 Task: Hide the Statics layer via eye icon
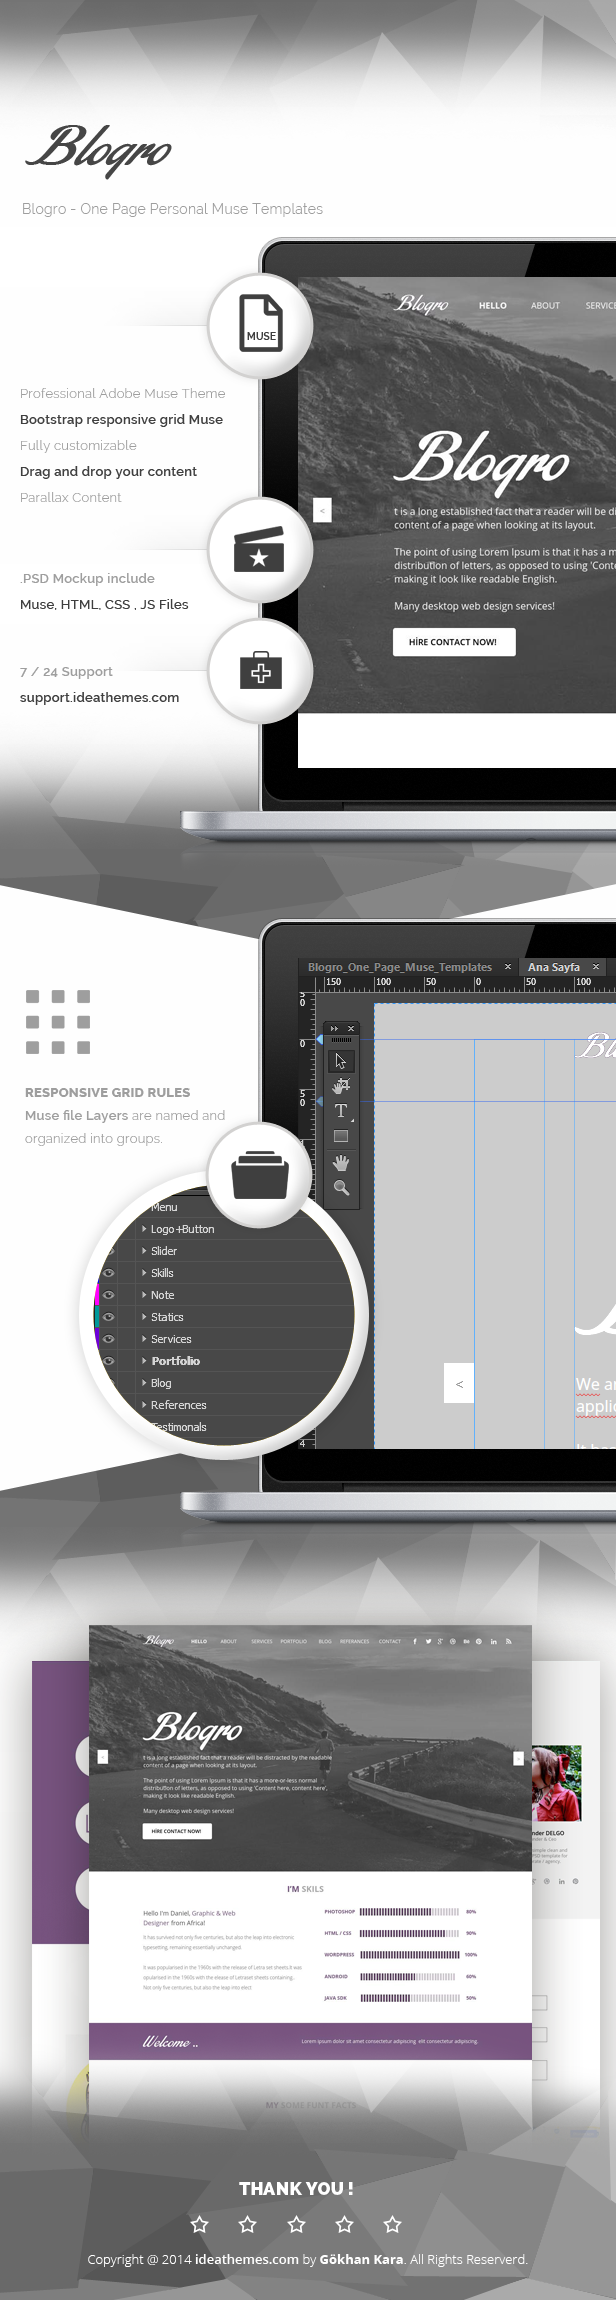(109, 1317)
